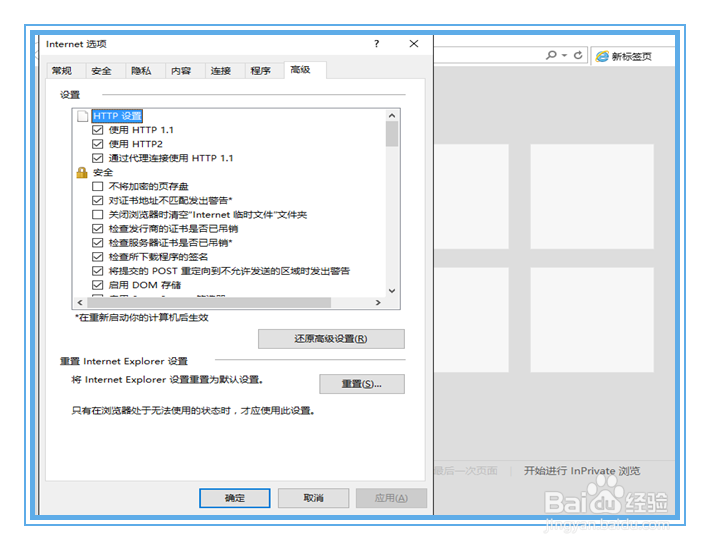Close the Internet 选项 dialog
The image size is (710, 550).
point(413,44)
